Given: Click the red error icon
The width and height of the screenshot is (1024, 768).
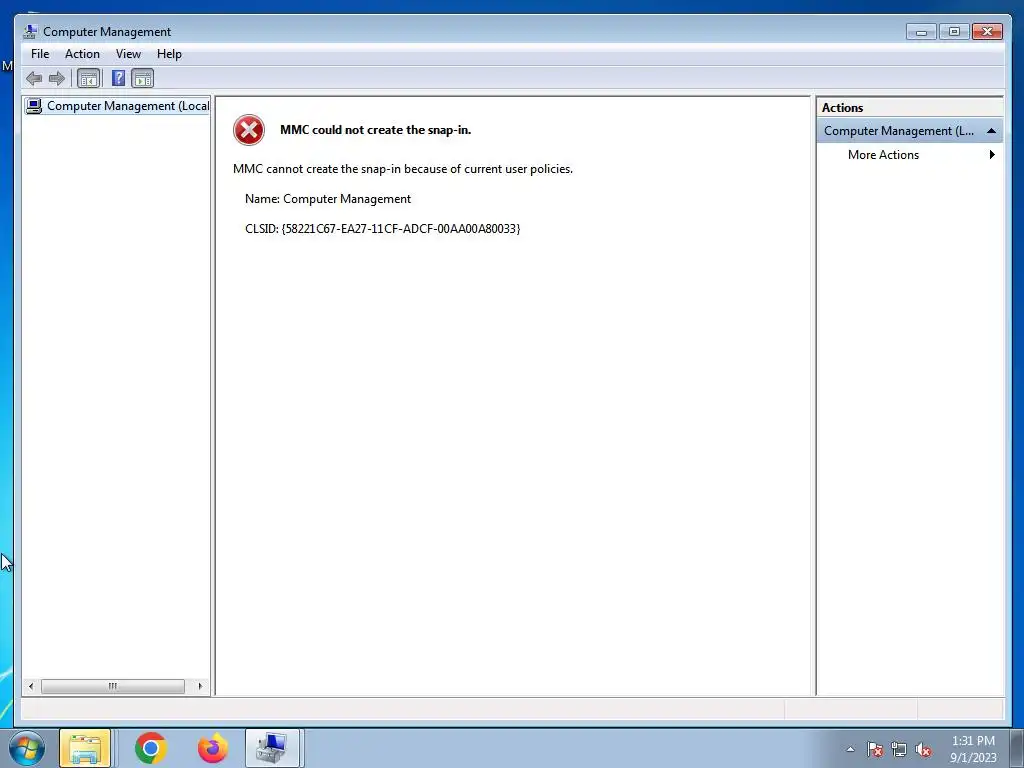Looking at the screenshot, I should point(249,130).
